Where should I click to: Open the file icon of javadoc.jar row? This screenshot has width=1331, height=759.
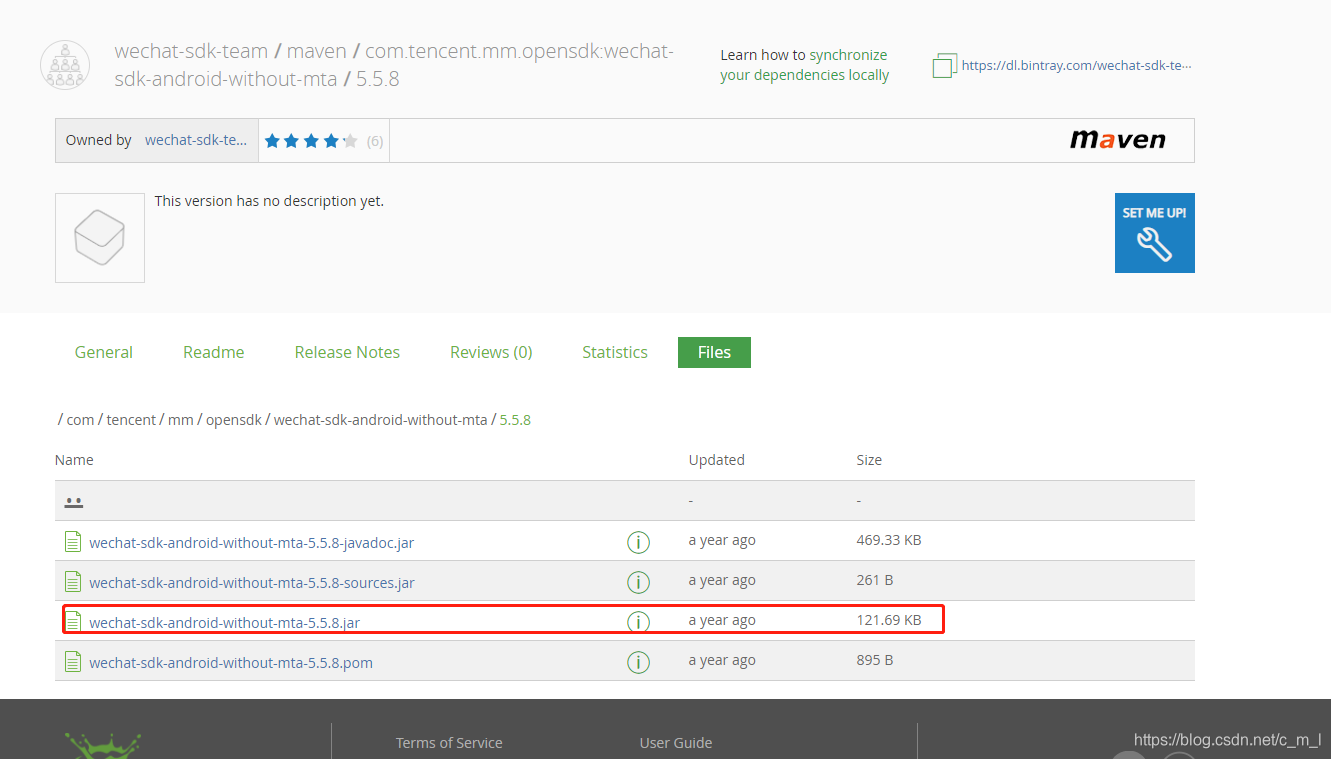(72, 541)
